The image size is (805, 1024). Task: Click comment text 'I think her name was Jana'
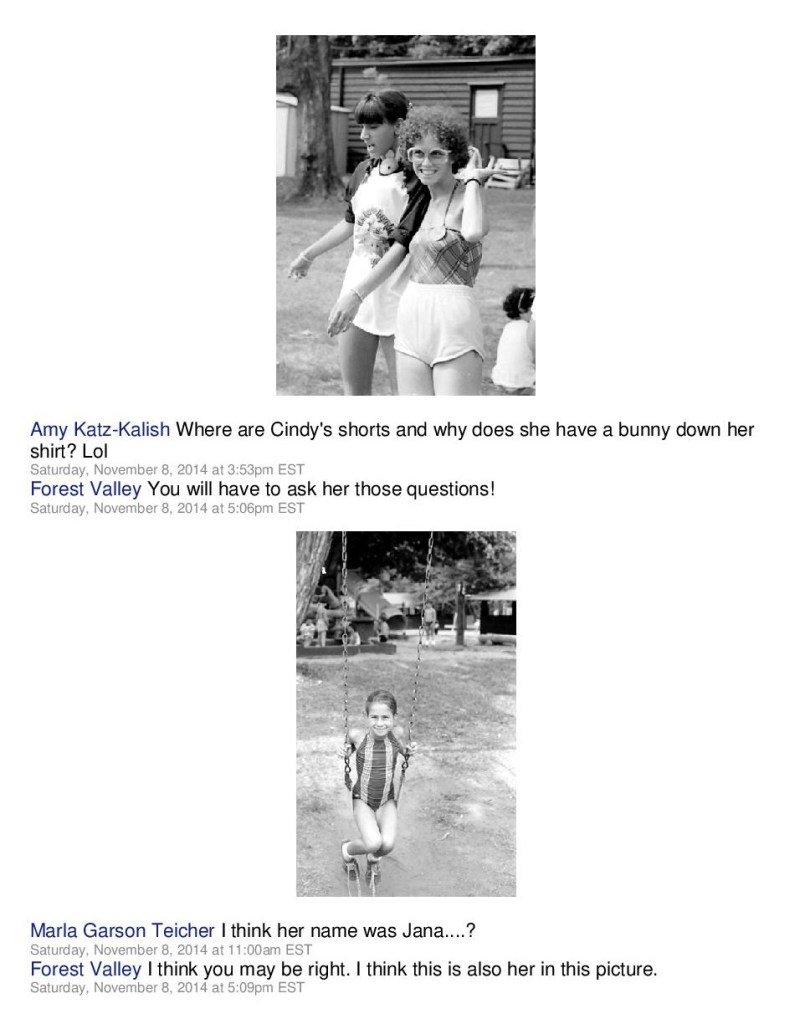coord(348,930)
